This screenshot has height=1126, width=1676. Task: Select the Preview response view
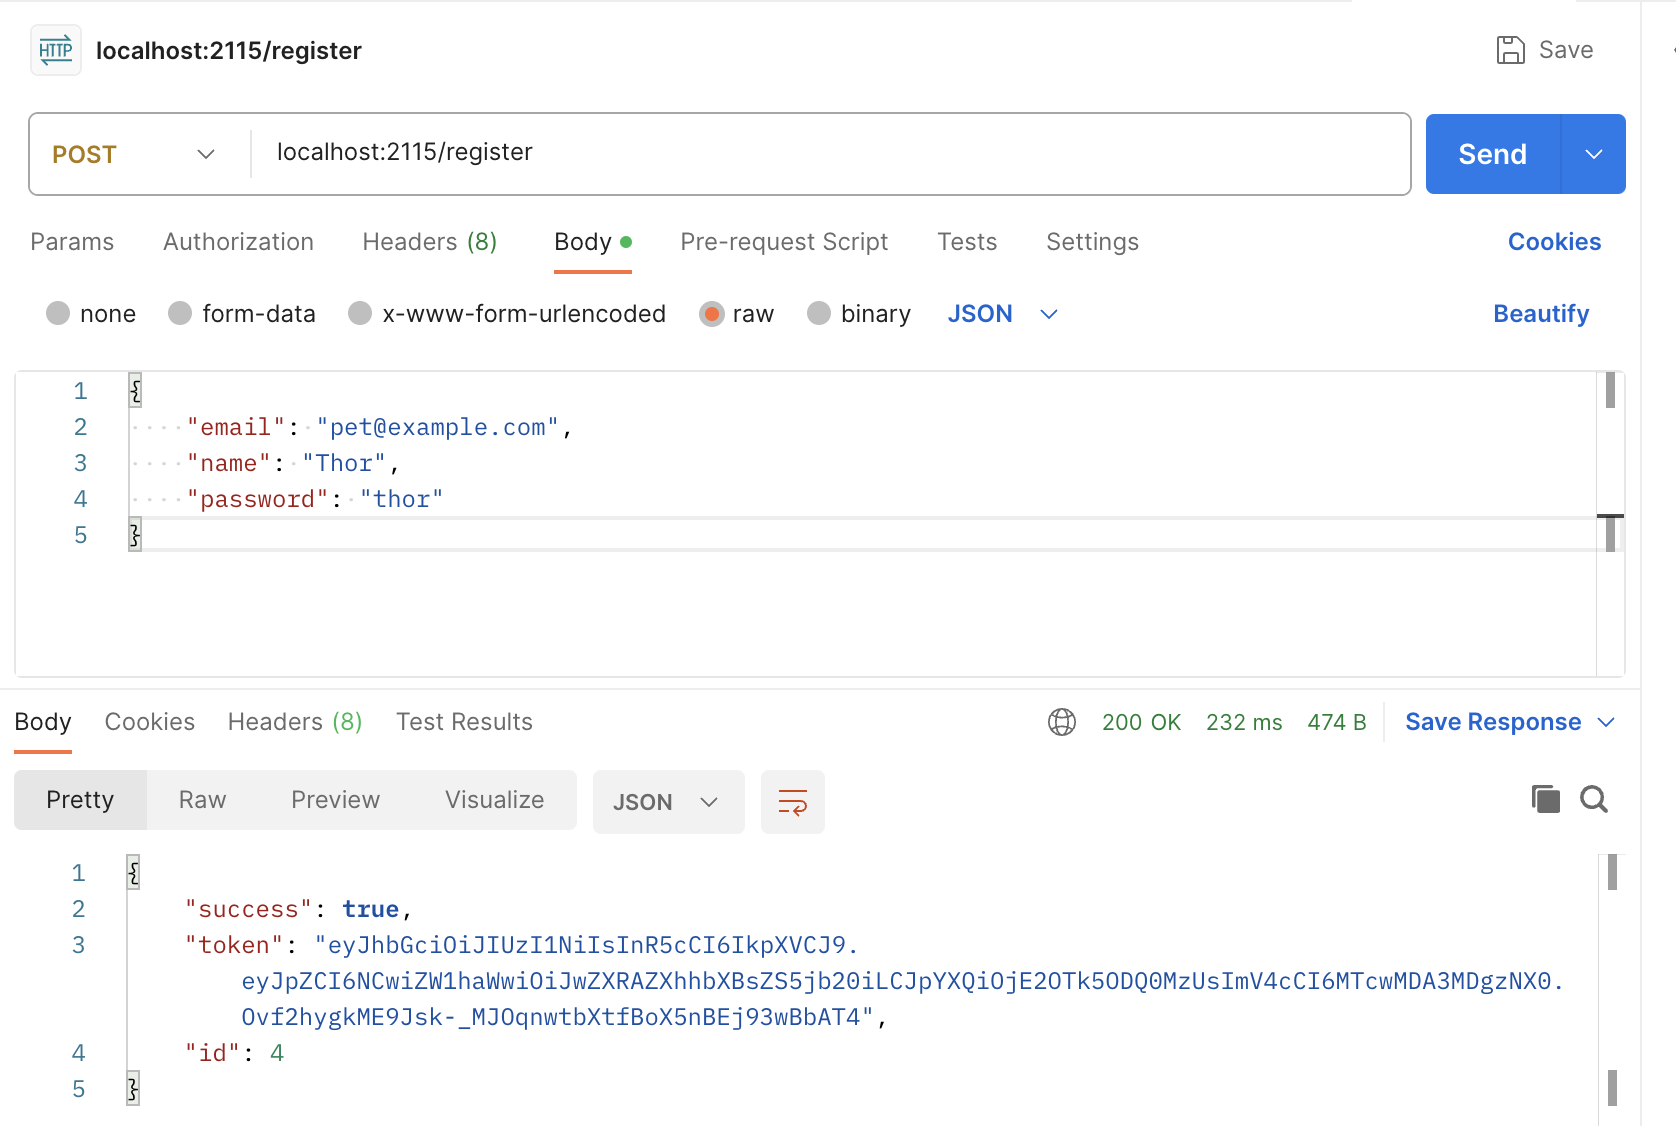tap(335, 800)
